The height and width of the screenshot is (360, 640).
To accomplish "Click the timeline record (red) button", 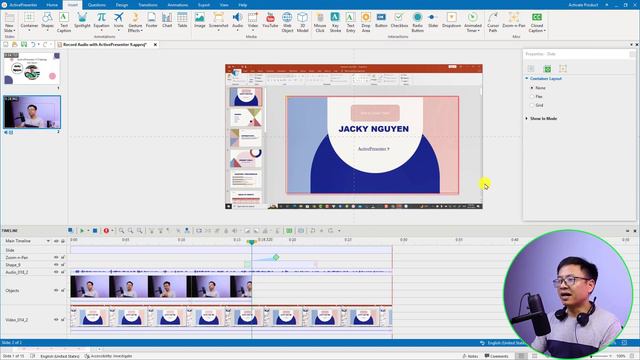I will tap(106, 231).
